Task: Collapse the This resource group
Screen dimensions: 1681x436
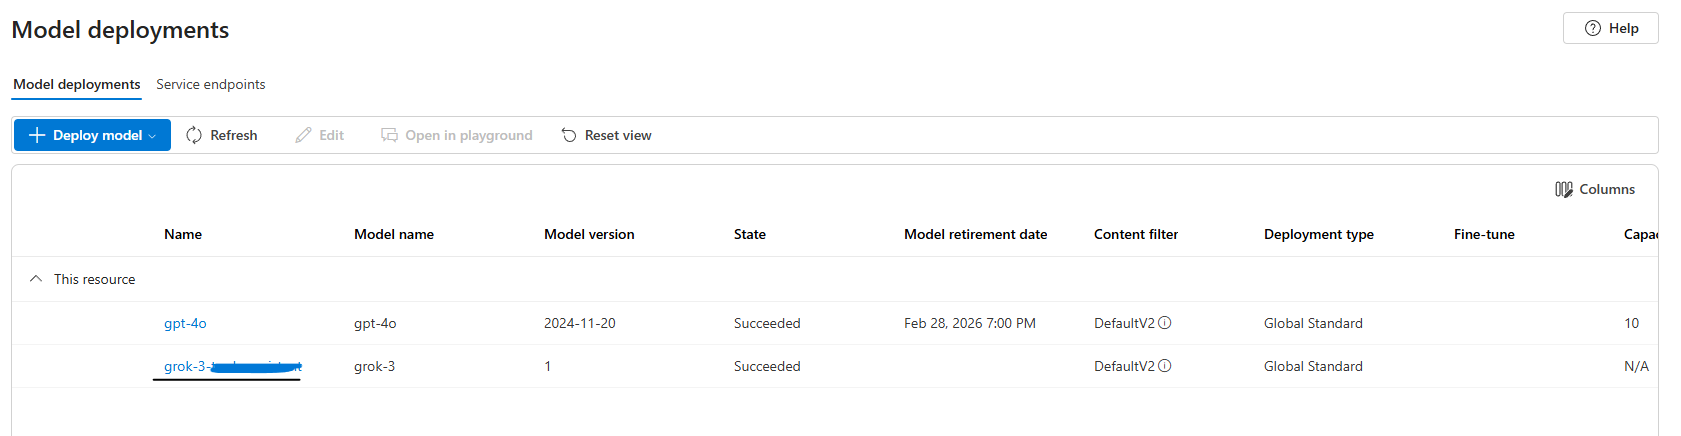Action: click(36, 279)
